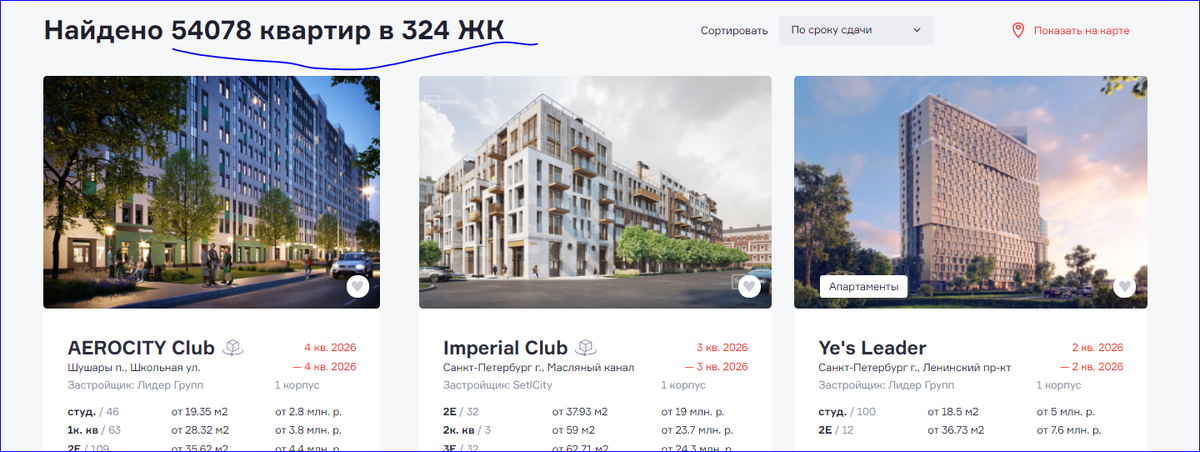This screenshot has height=452, width=1200.
Task: Open 3D tour icon beside AEROCITY Club
Action: (x=232, y=348)
